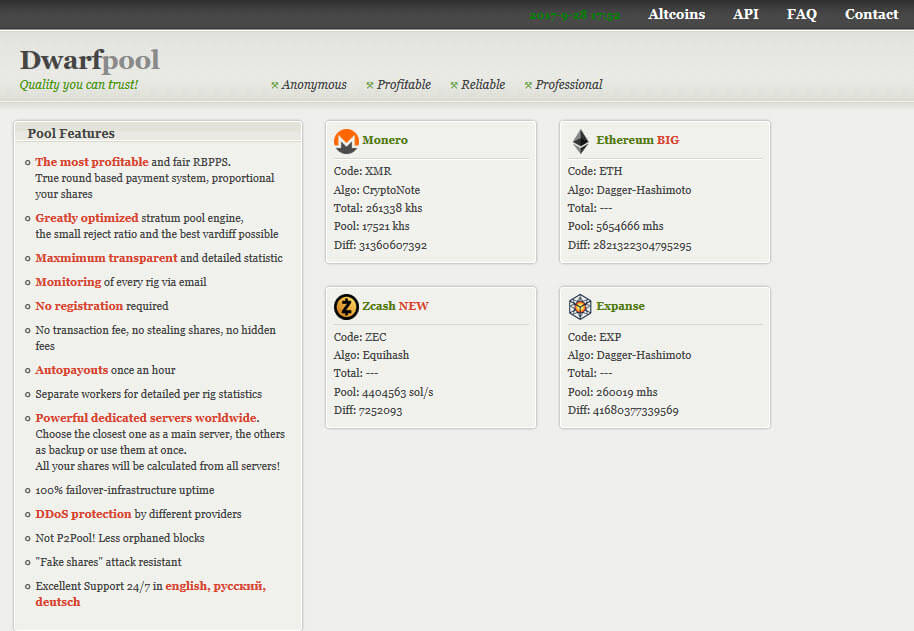Open the Altcoins menu item
This screenshot has width=914, height=631.
(x=676, y=14)
